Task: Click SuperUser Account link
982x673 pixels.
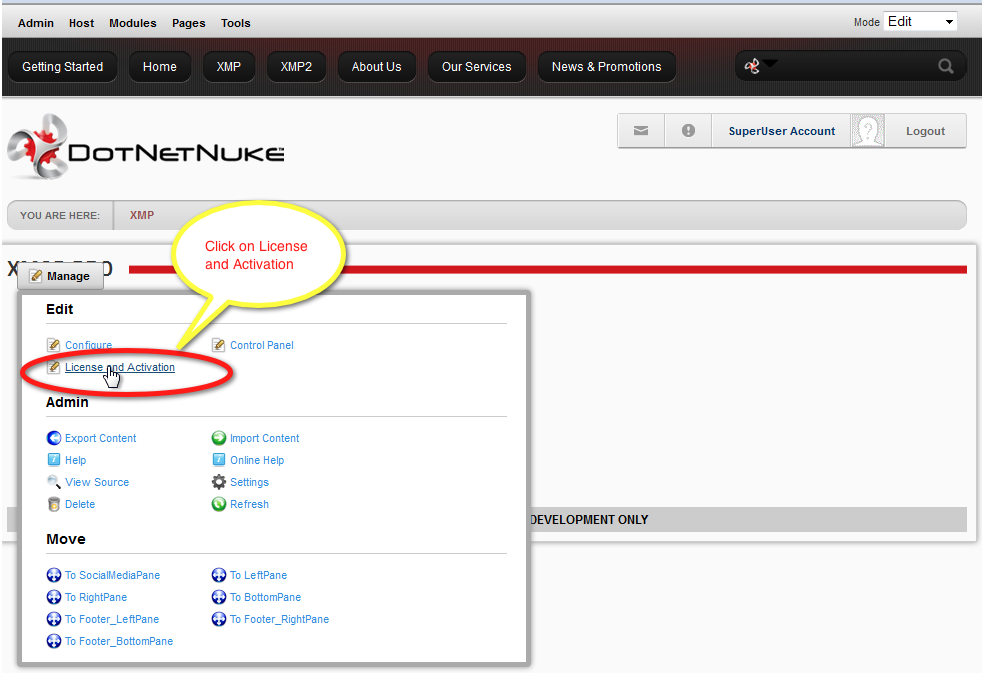Action: pyautogui.click(x=782, y=131)
